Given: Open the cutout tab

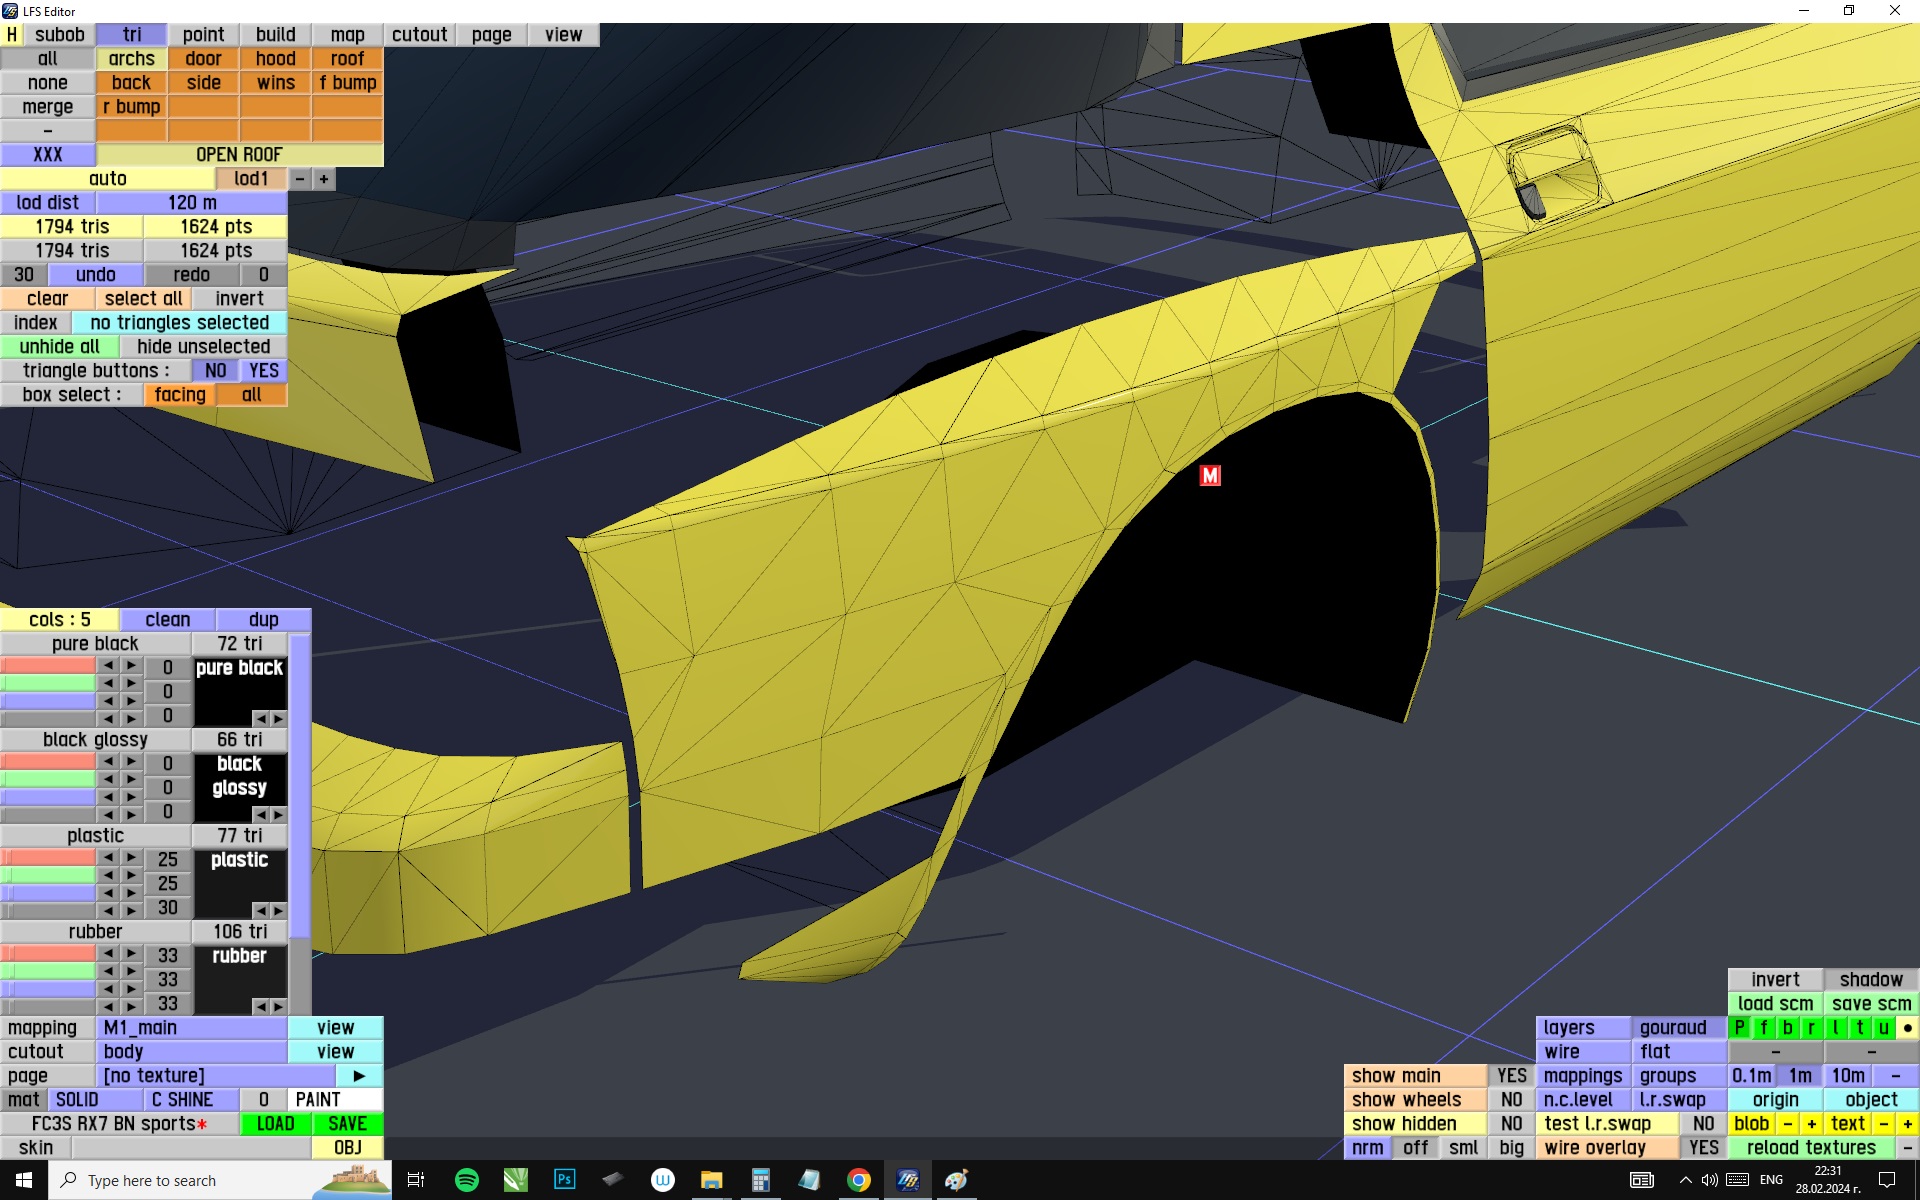Looking at the screenshot, I should [419, 35].
